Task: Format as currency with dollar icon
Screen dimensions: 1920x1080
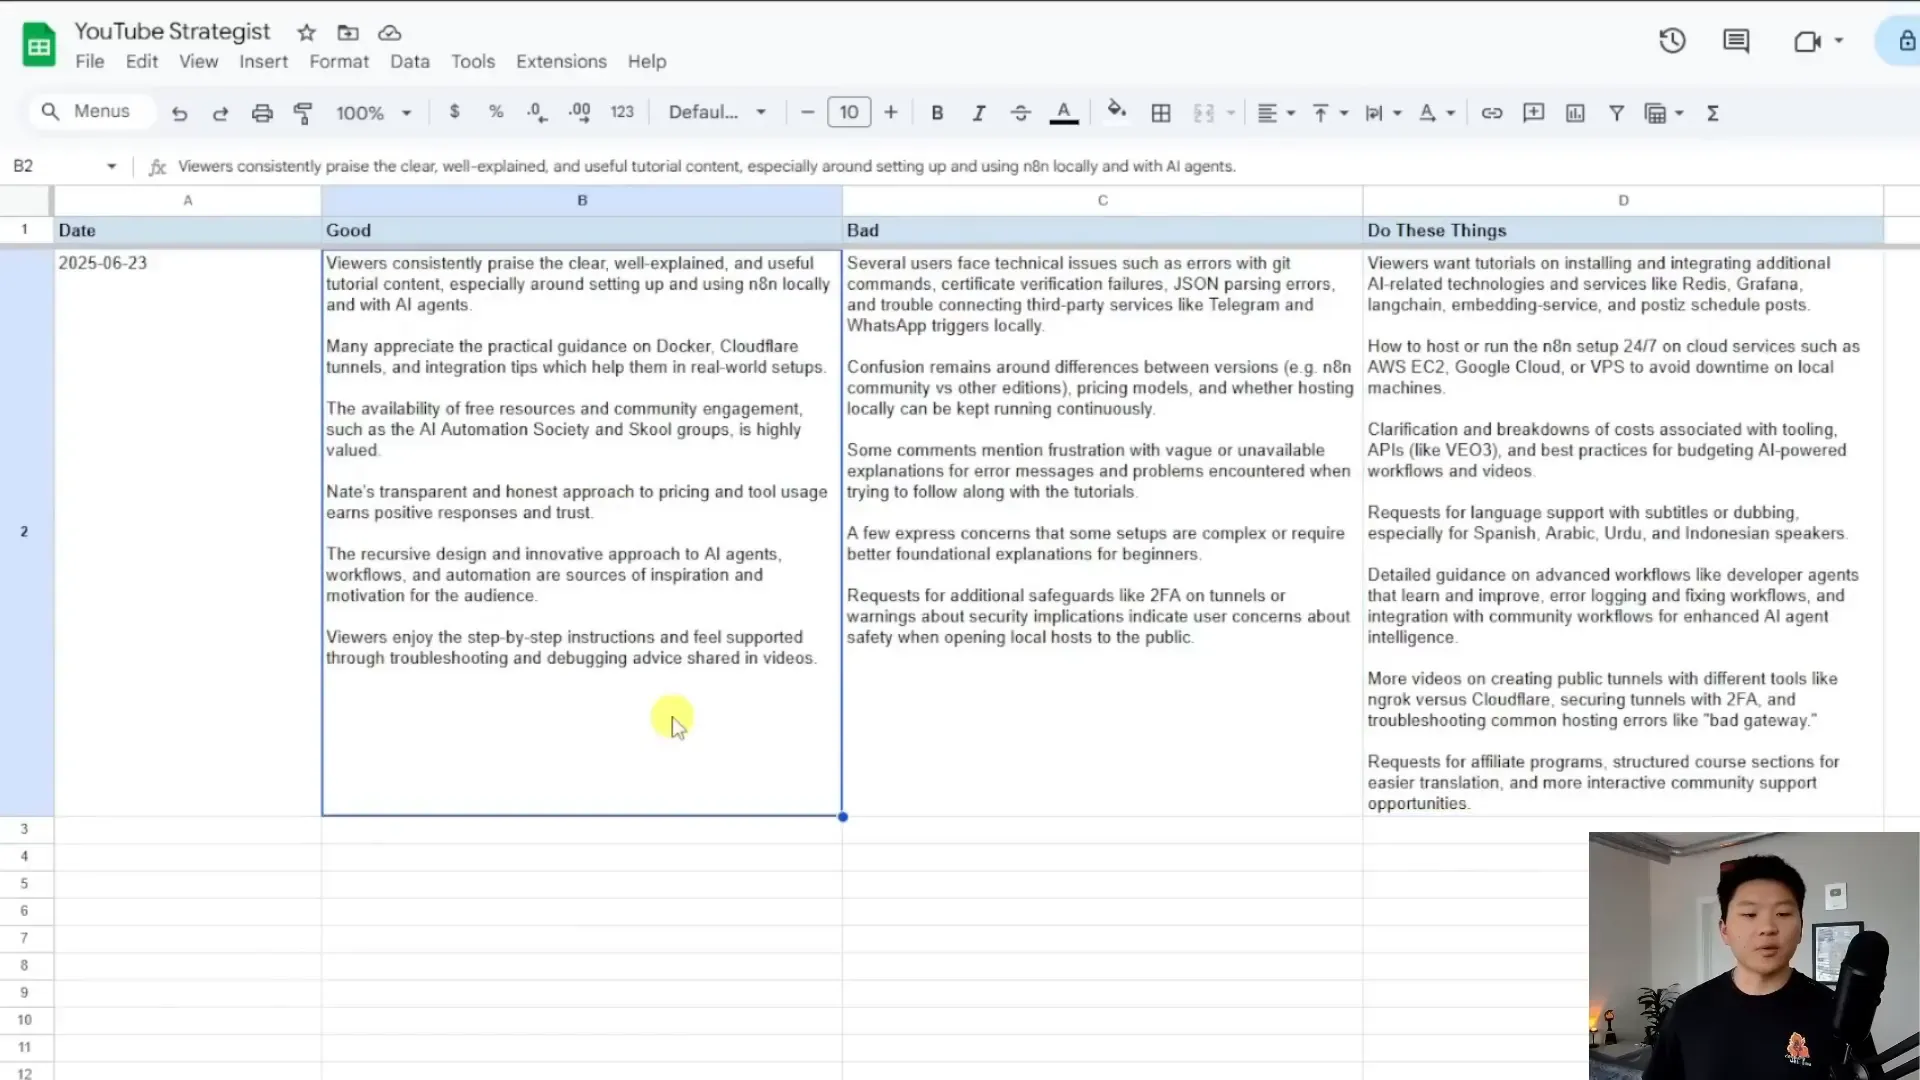Action: point(454,112)
